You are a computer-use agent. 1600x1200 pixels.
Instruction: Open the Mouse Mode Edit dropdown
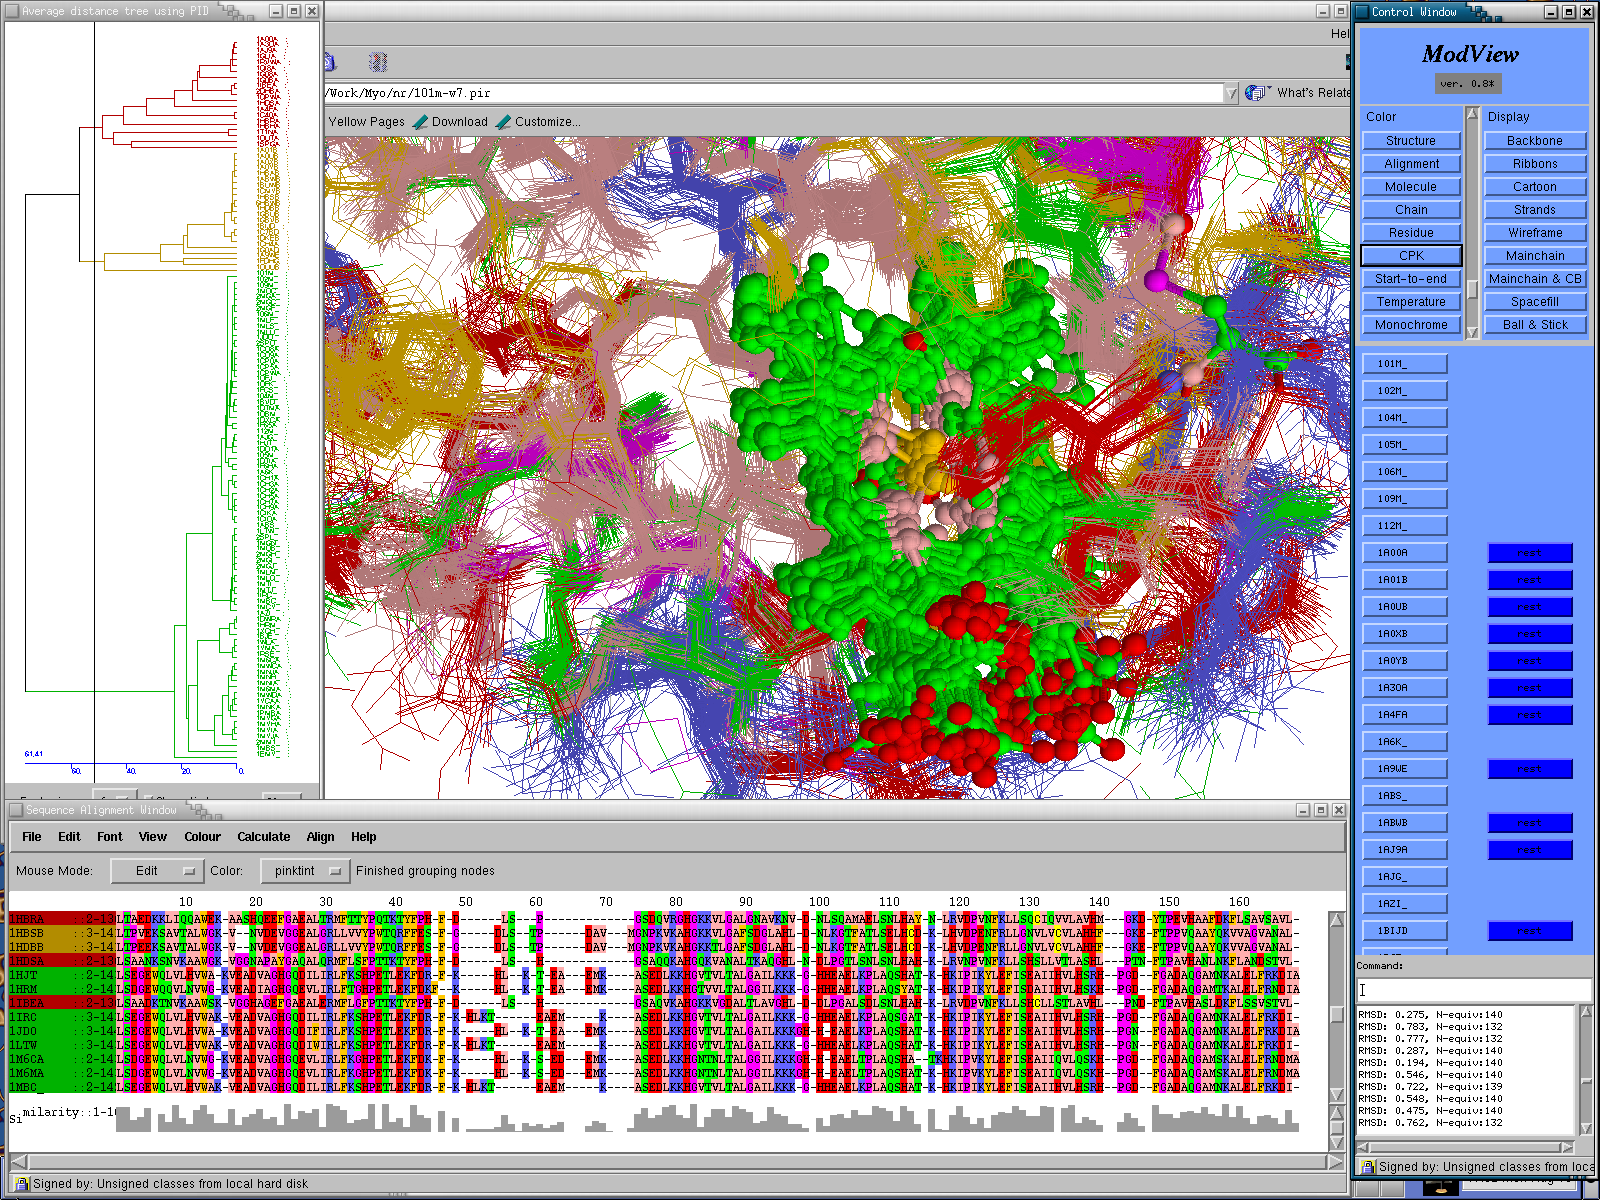155,871
